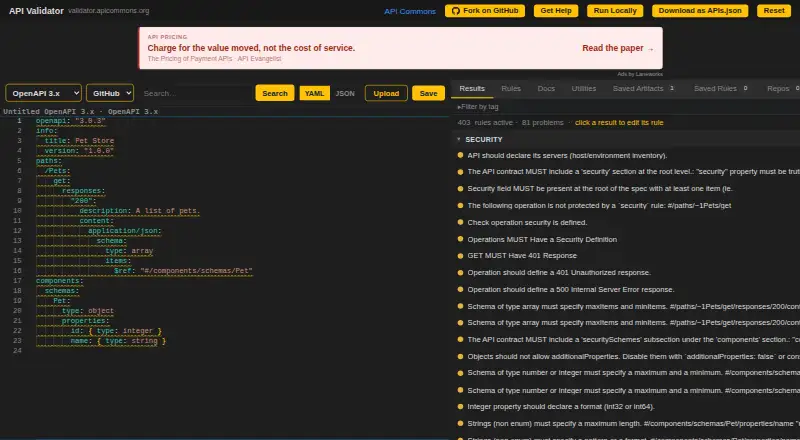Screen dimensions: 800x440
Task: Switch to the Results tab
Action: click(x=472, y=89)
